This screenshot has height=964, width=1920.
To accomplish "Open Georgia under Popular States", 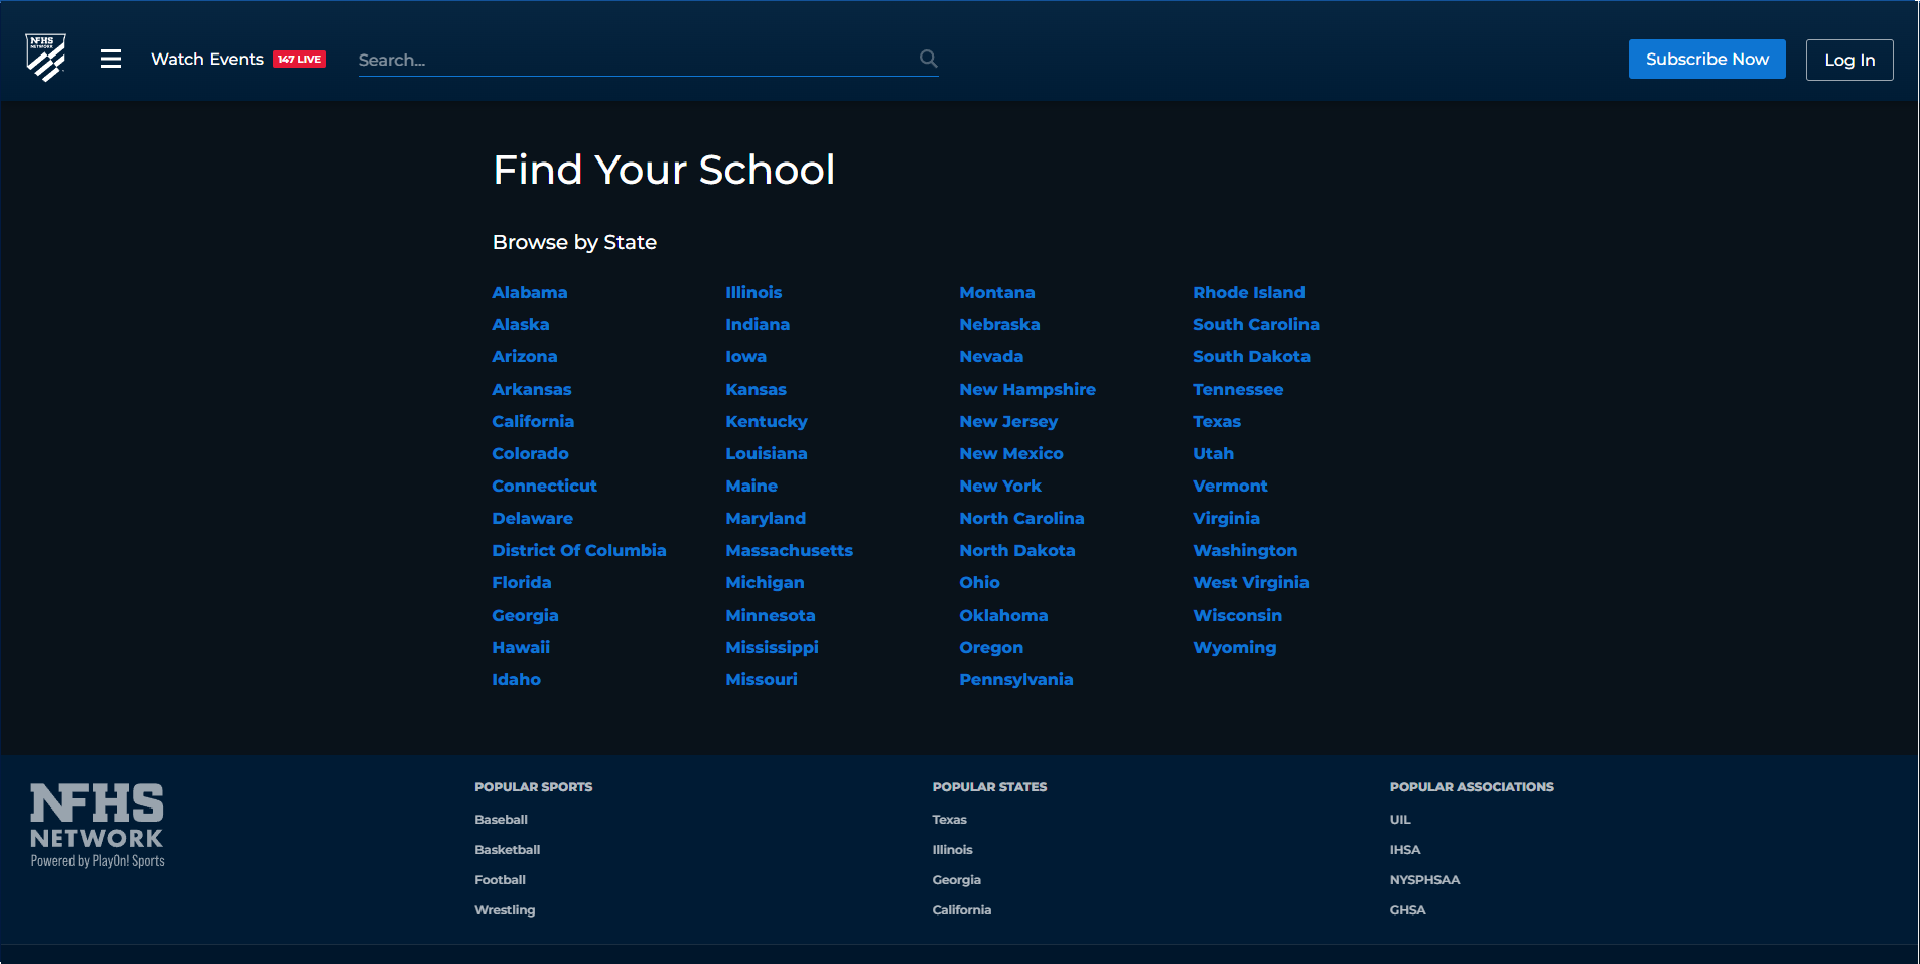I will coord(956,880).
